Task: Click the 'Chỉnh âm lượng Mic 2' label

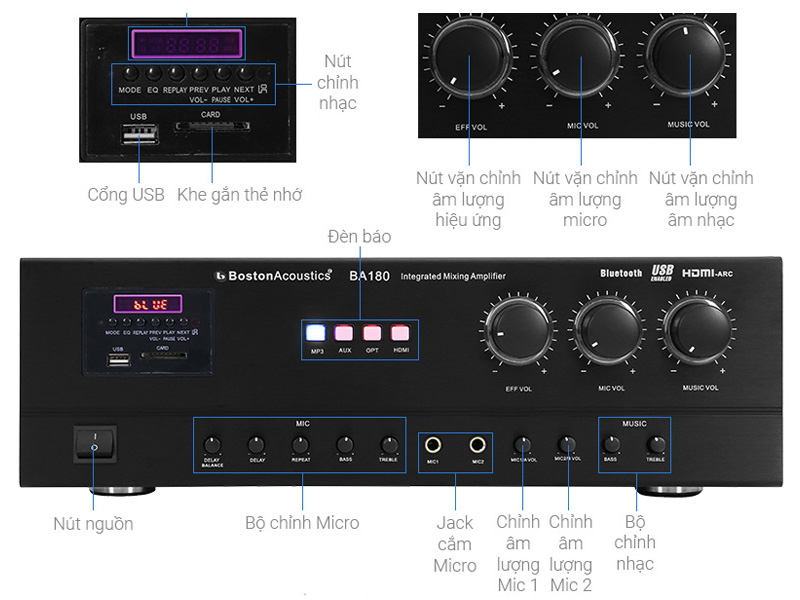Action: (570, 554)
